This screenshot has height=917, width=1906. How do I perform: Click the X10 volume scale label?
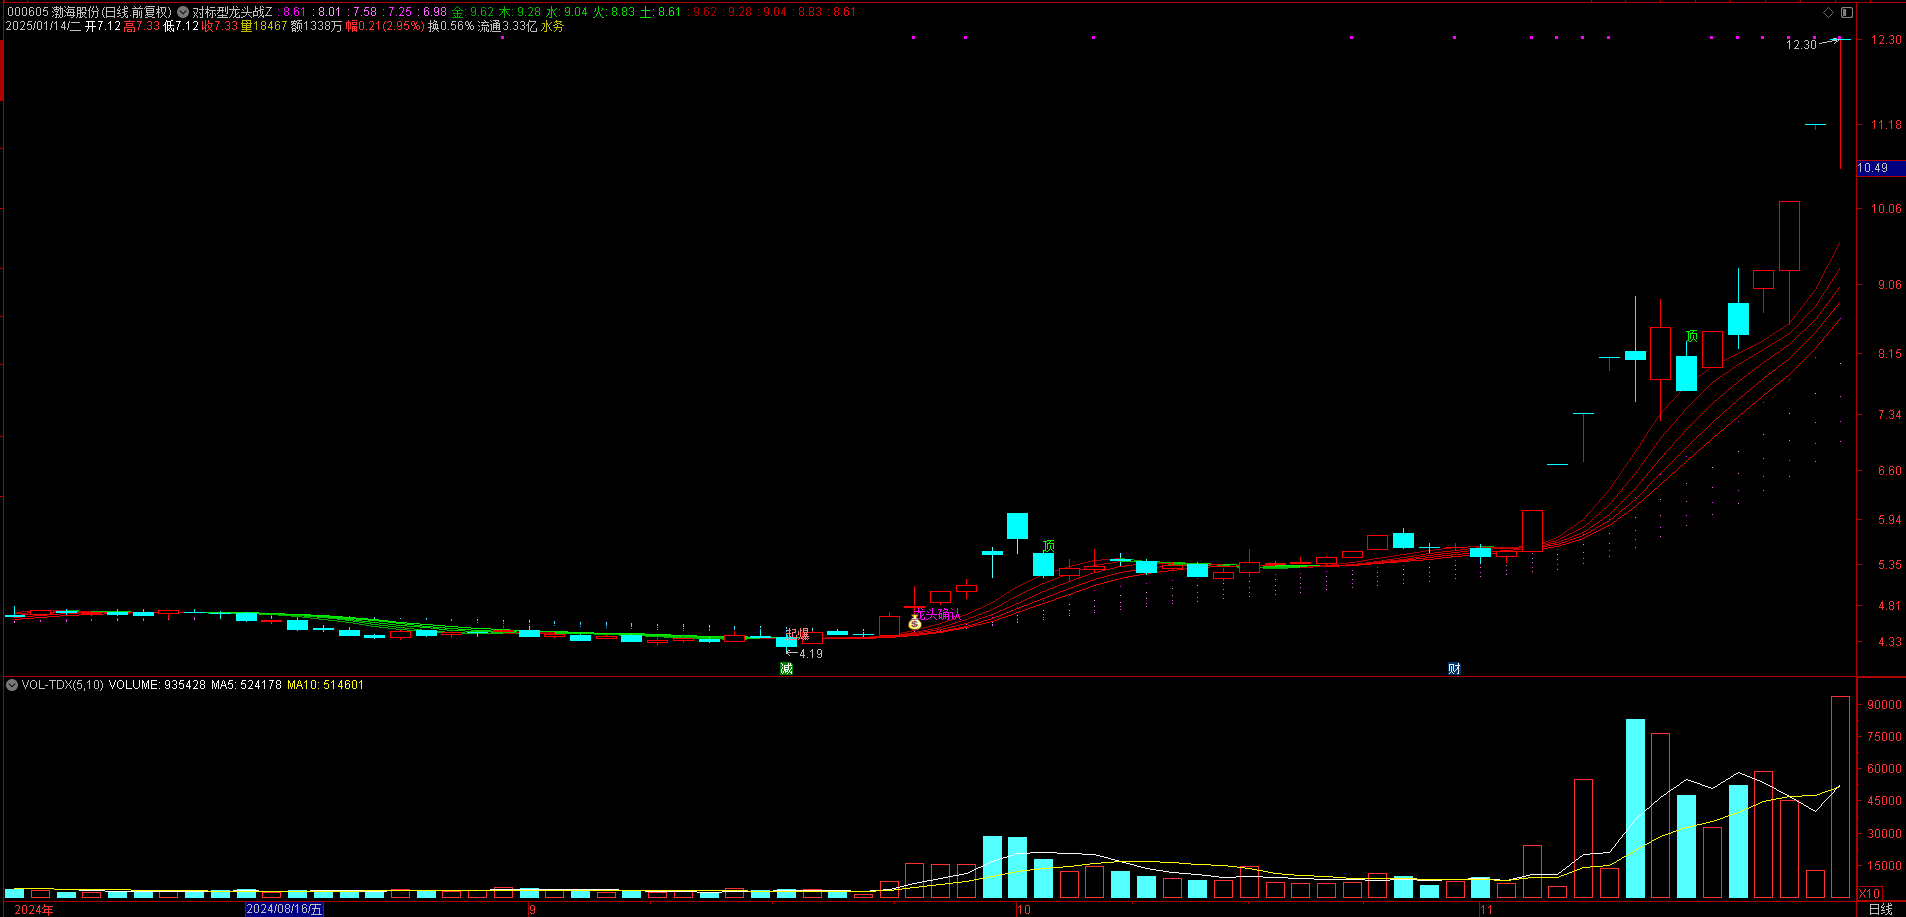[1870, 893]
